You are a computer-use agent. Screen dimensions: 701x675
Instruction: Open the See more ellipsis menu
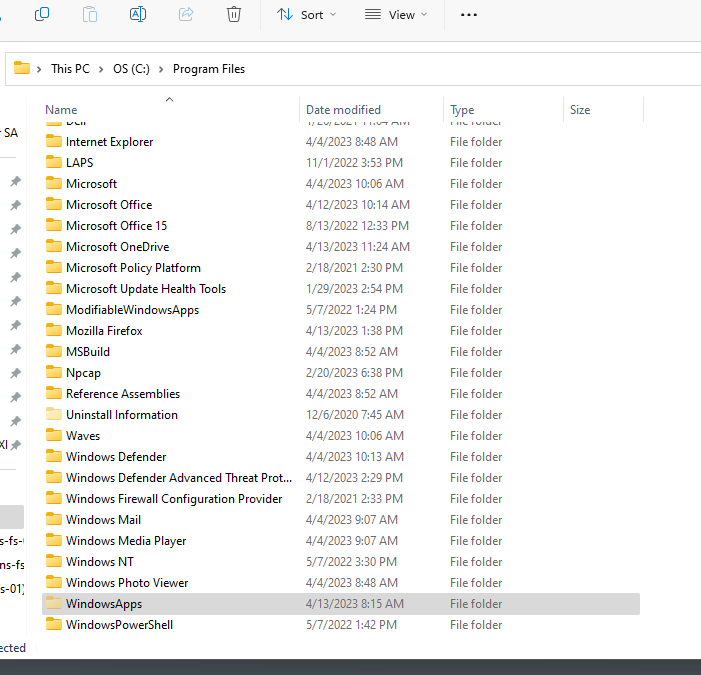click(x=469, y=15)
